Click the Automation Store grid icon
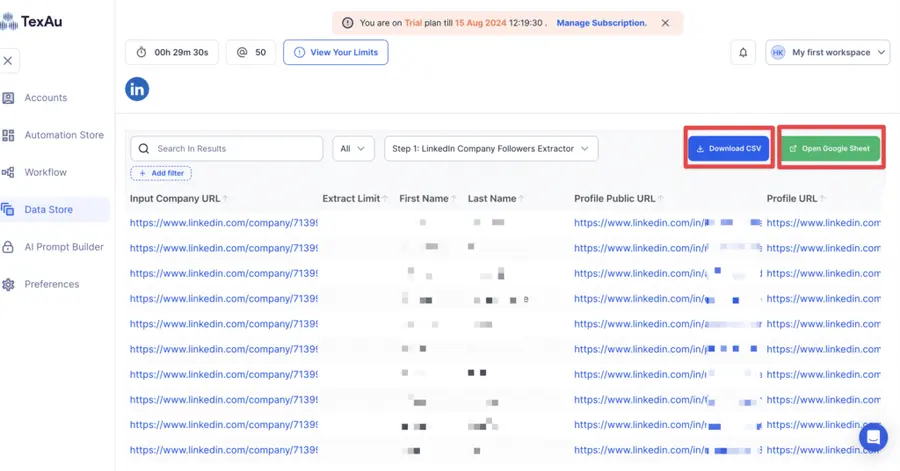 pyautogui.click(x=8, y=135)
